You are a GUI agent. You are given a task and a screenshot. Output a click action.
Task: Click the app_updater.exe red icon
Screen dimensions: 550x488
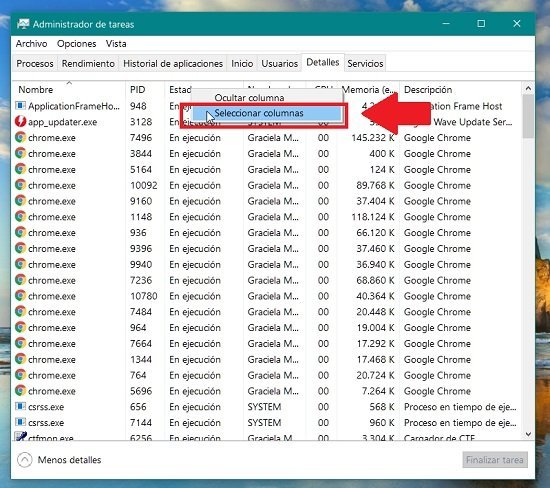point(21,121)
